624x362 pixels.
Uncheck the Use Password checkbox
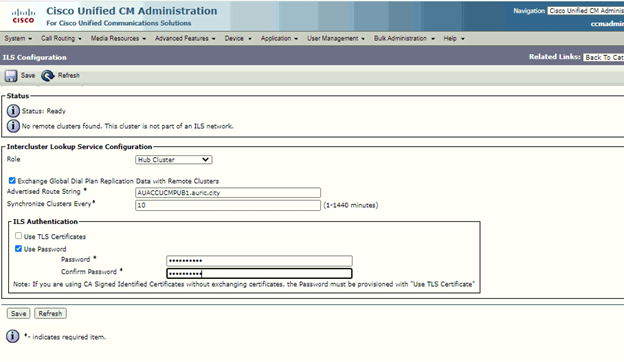(18, 249)
